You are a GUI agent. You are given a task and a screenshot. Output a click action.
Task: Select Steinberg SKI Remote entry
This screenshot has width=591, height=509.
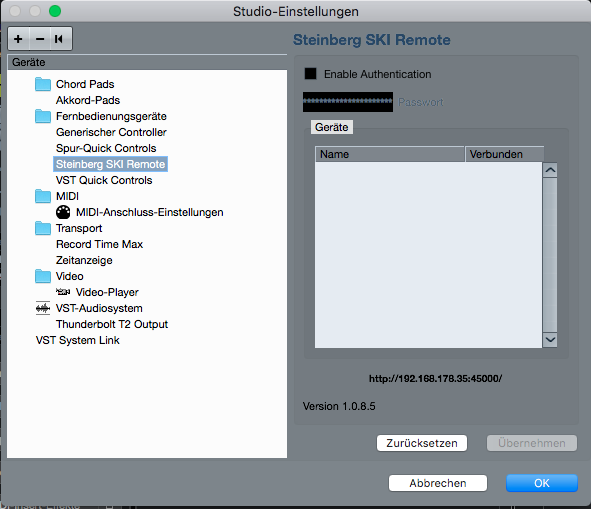point(110,164)
